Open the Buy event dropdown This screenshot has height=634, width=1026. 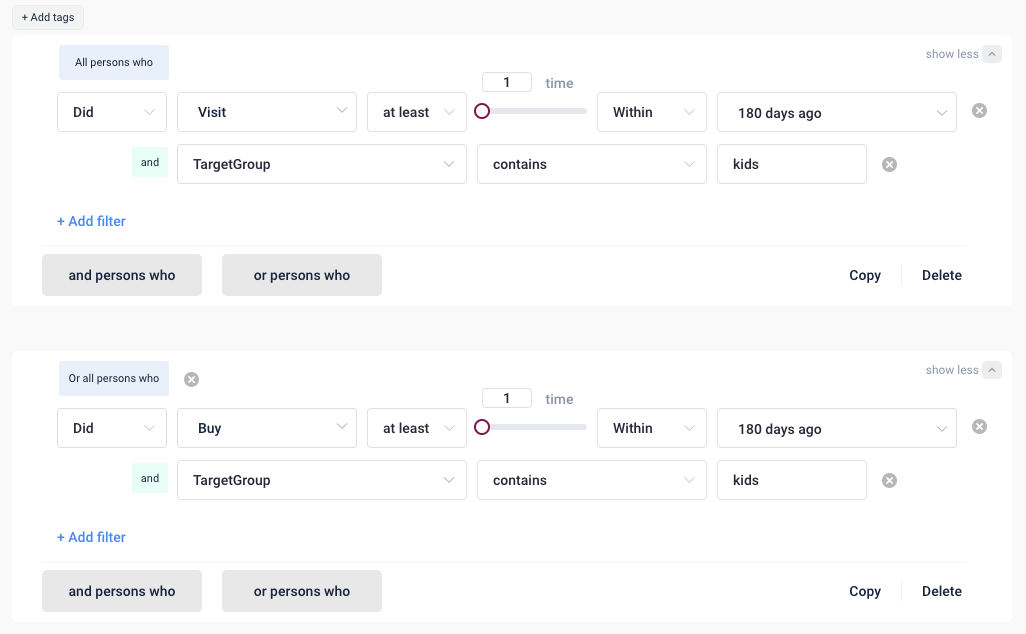click(267, 428)
